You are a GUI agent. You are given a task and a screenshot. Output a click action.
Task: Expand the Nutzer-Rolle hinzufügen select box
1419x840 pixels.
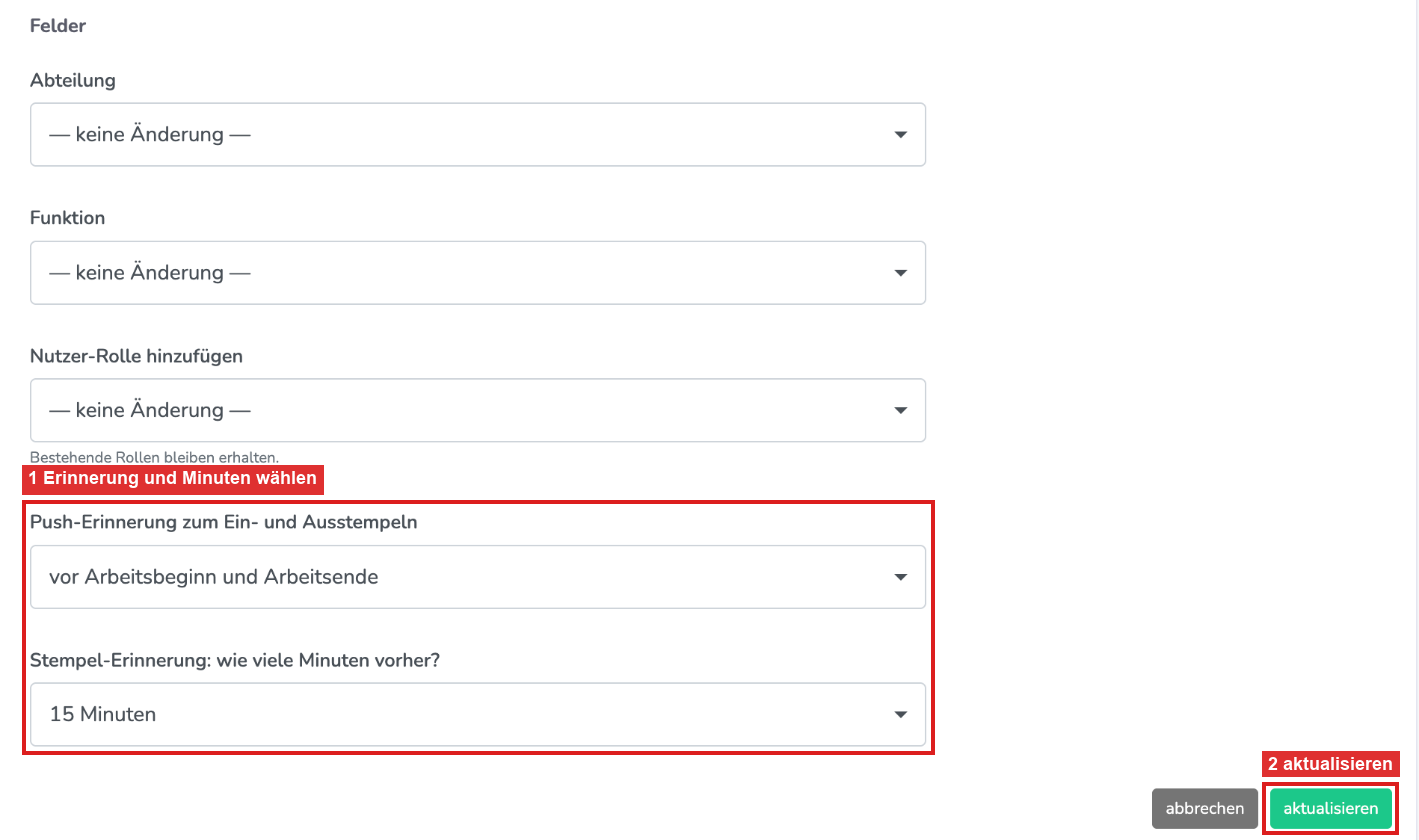click(478, 411)
